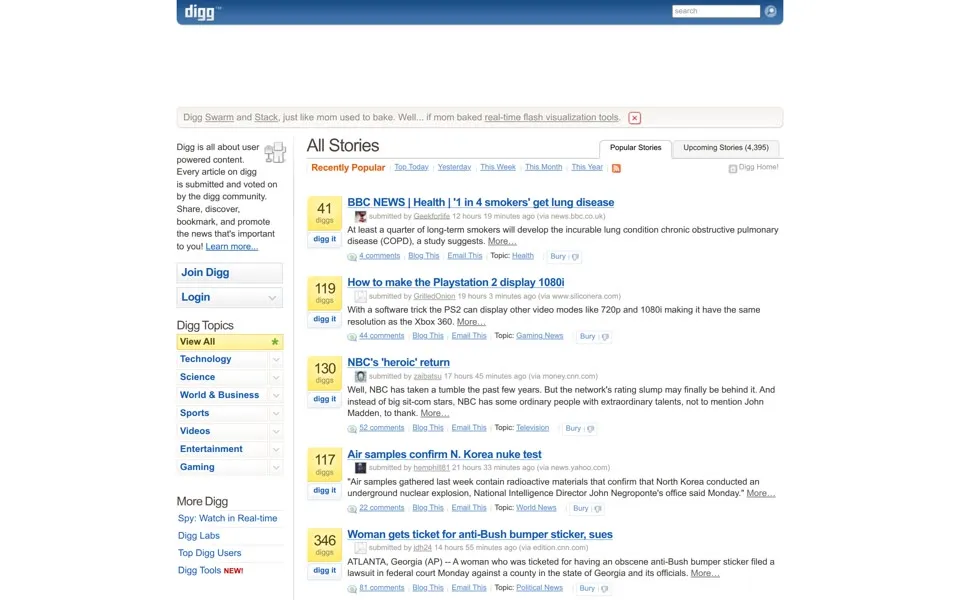Expand the Videos topic chevron
960x600 pixels.
[x=276, y=432]
